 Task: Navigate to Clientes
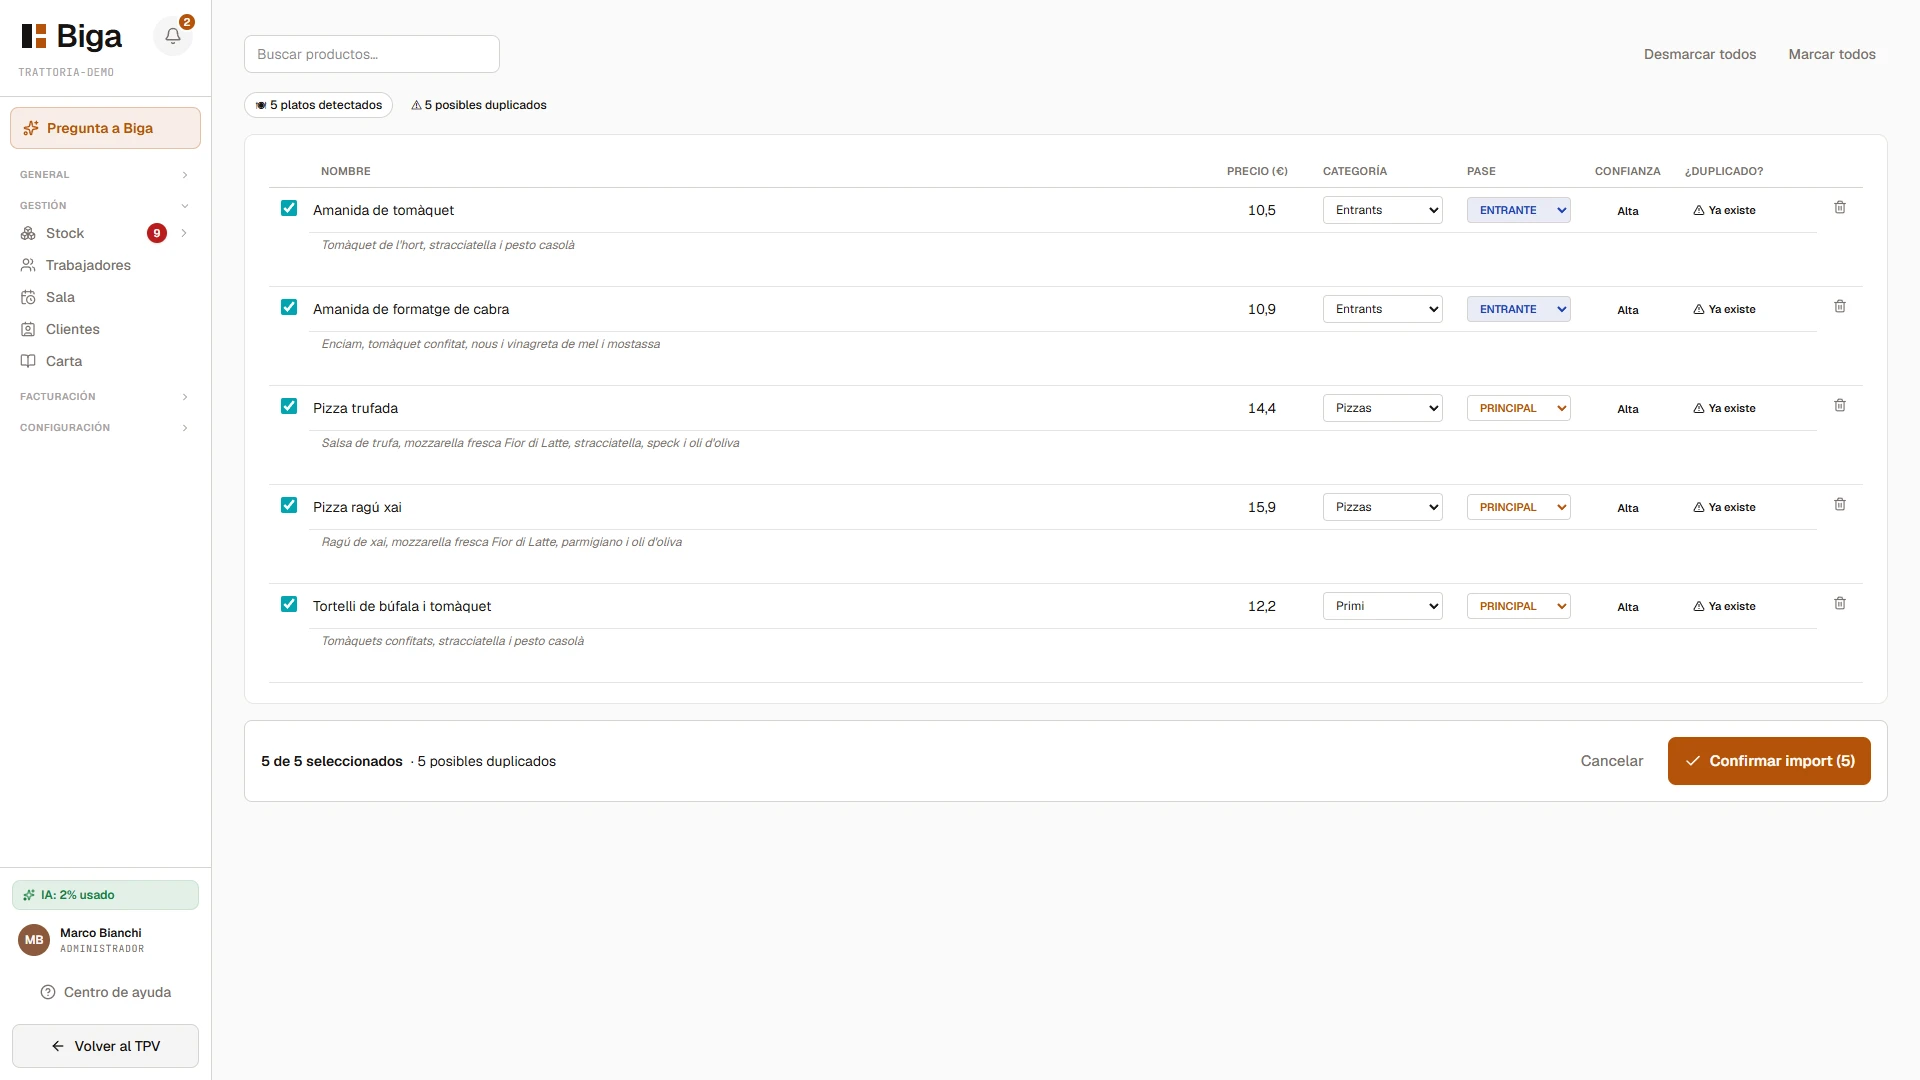pos(104,329)
